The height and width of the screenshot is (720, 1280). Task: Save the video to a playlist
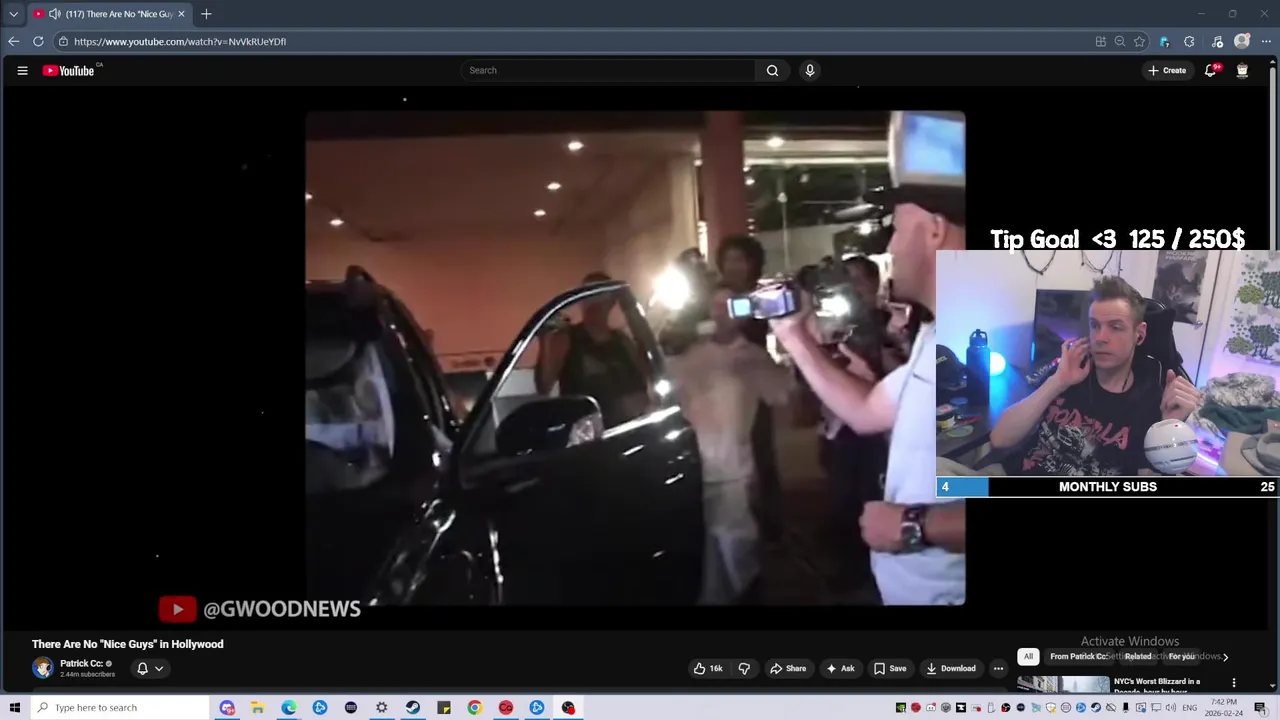tap(889, 668)
